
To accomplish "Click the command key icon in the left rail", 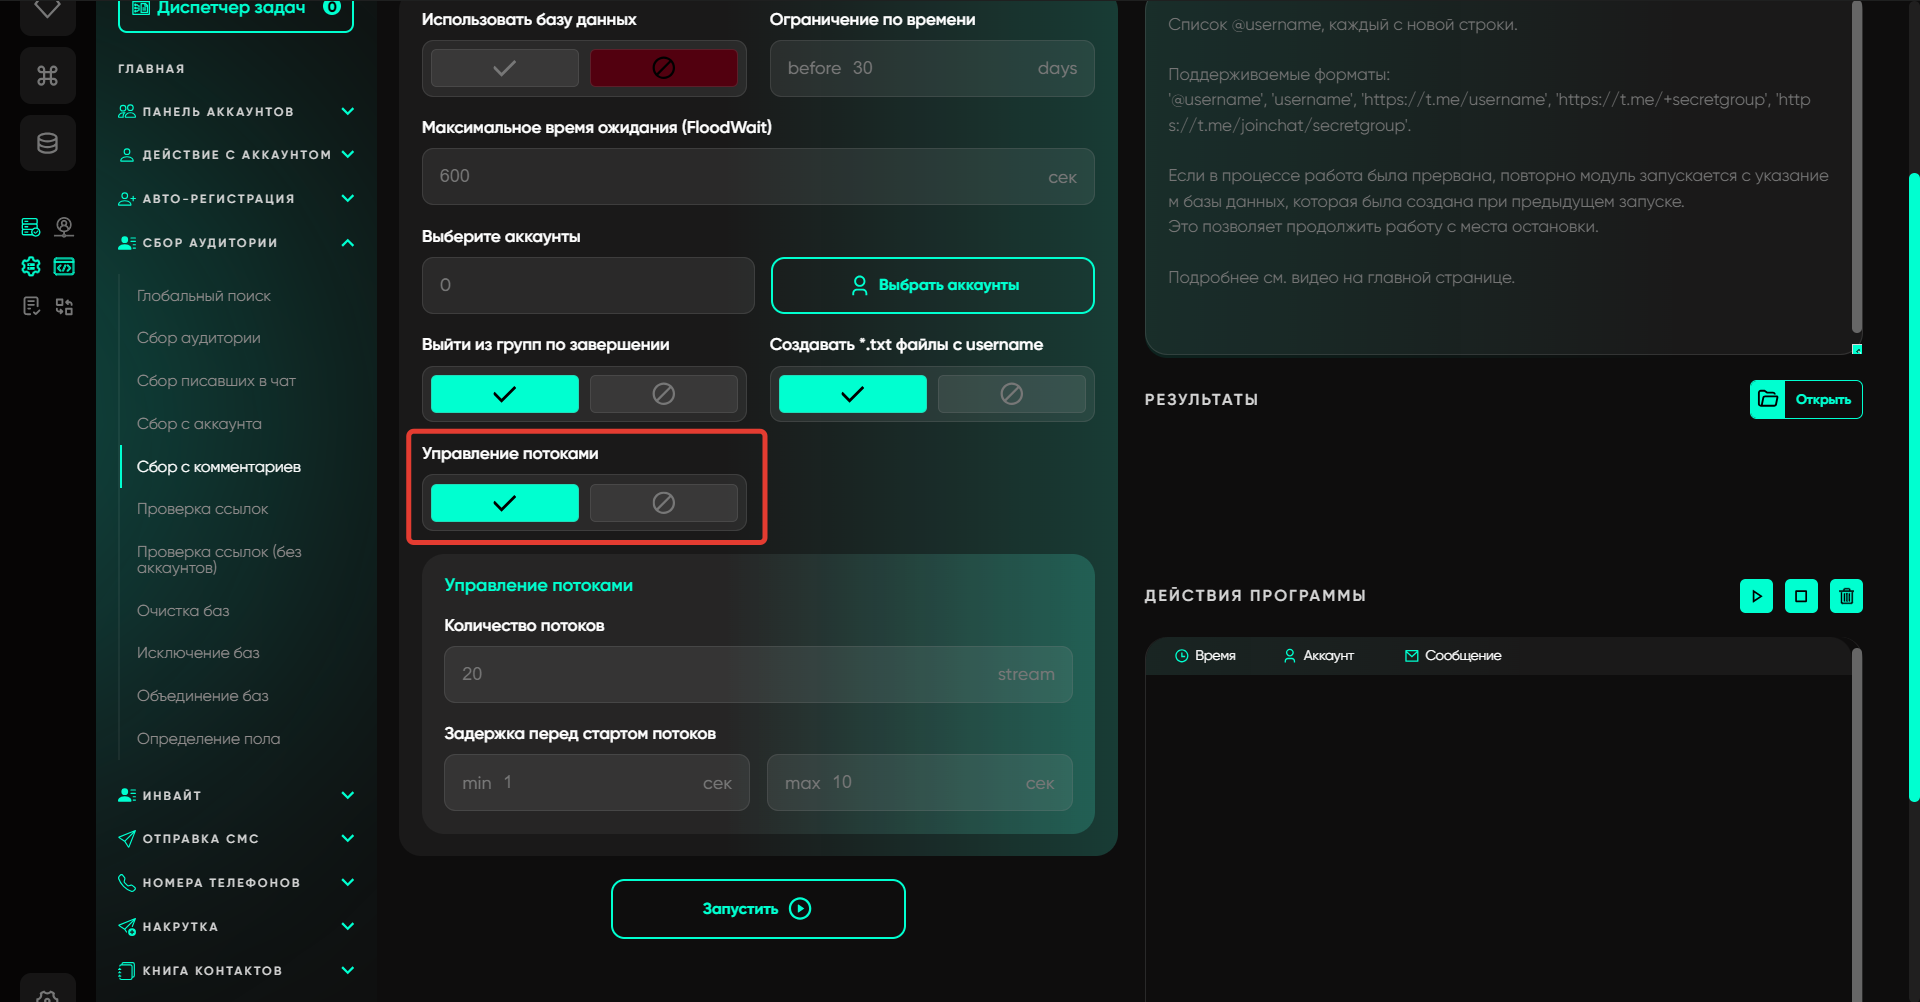I will point(47,76).
